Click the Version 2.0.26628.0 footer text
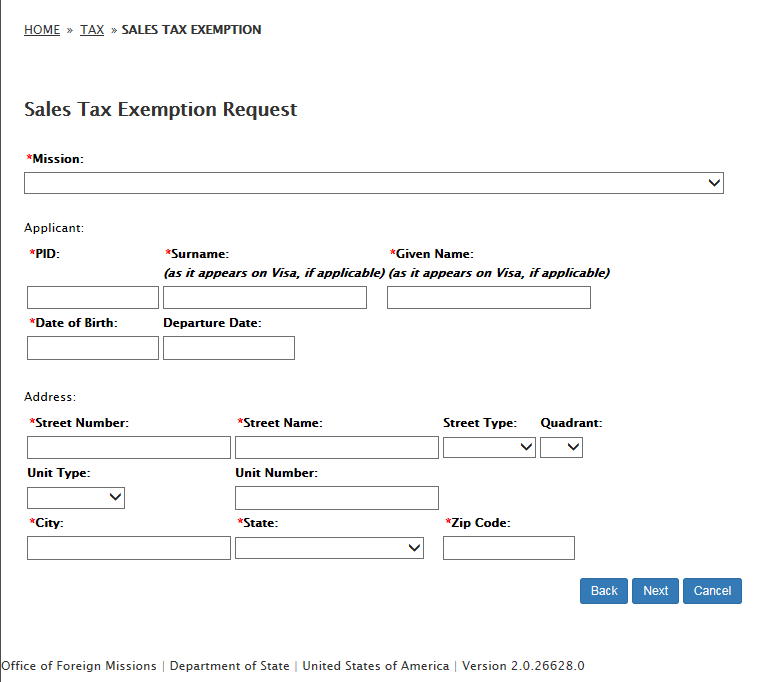 pyautogui.click(x=523, y=666)
